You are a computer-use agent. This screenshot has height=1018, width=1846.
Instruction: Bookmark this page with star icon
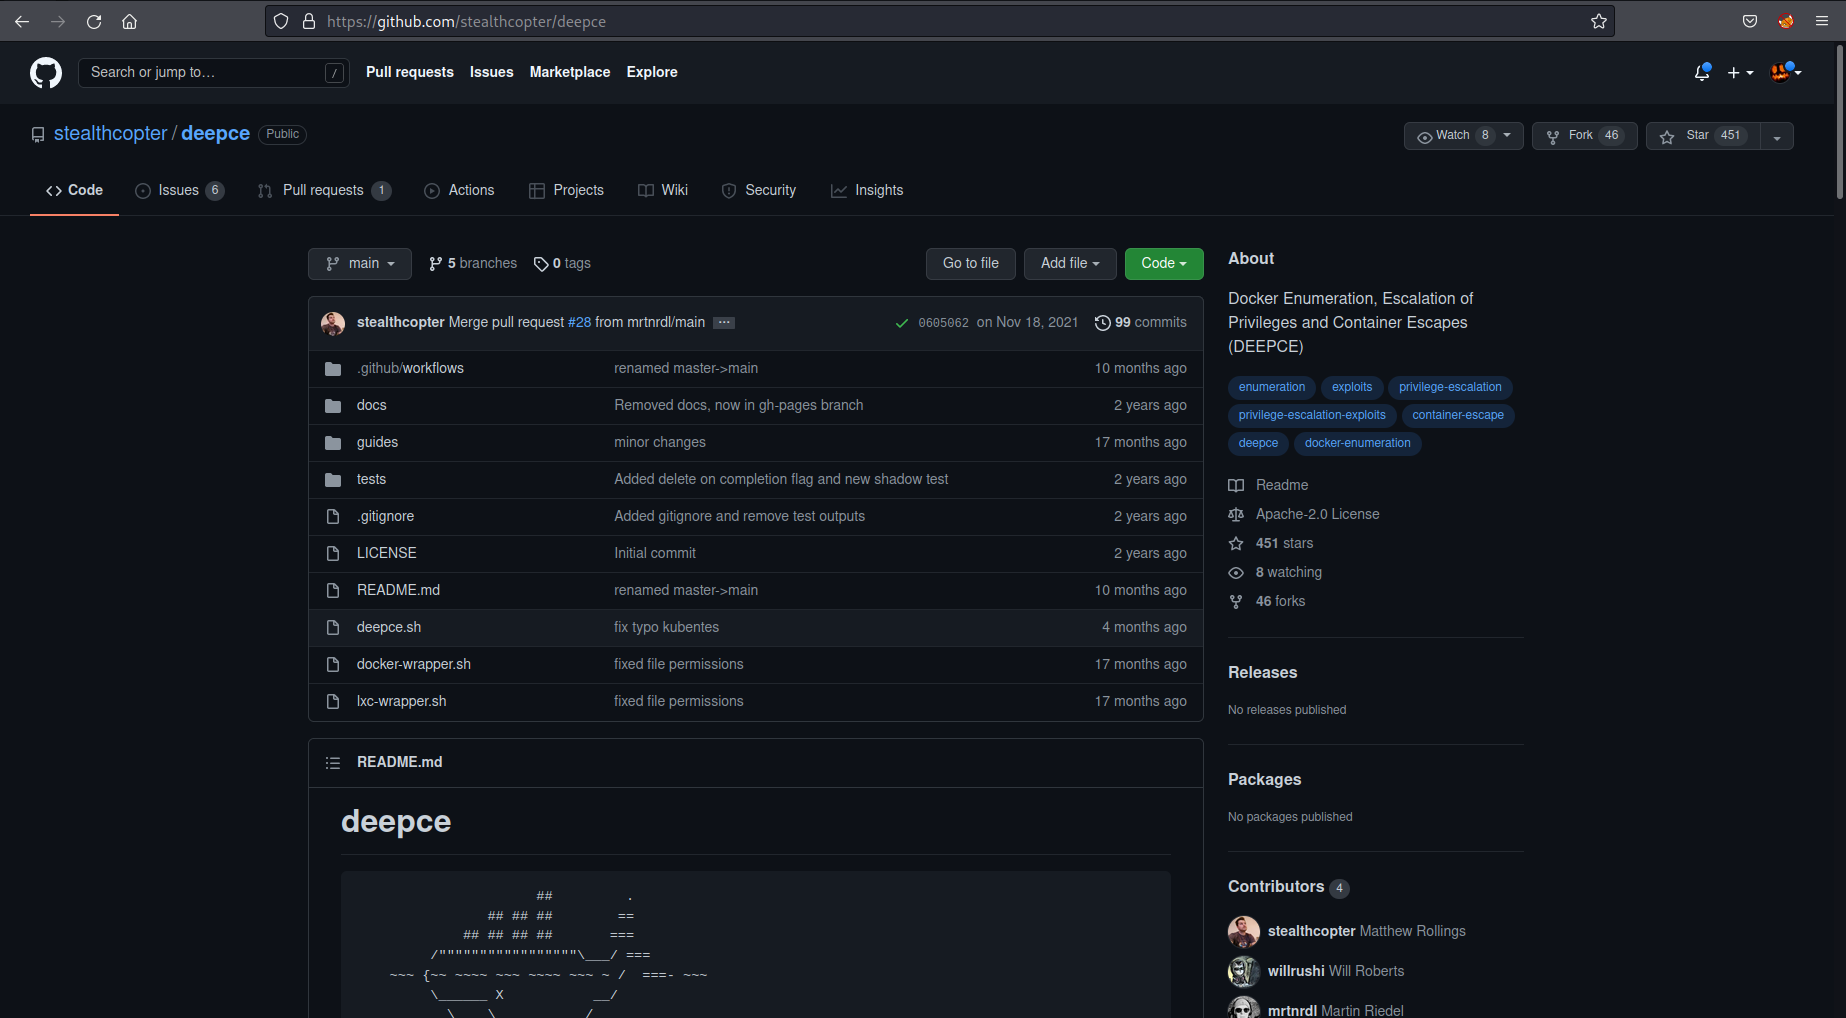click(x=1599, y=21)
